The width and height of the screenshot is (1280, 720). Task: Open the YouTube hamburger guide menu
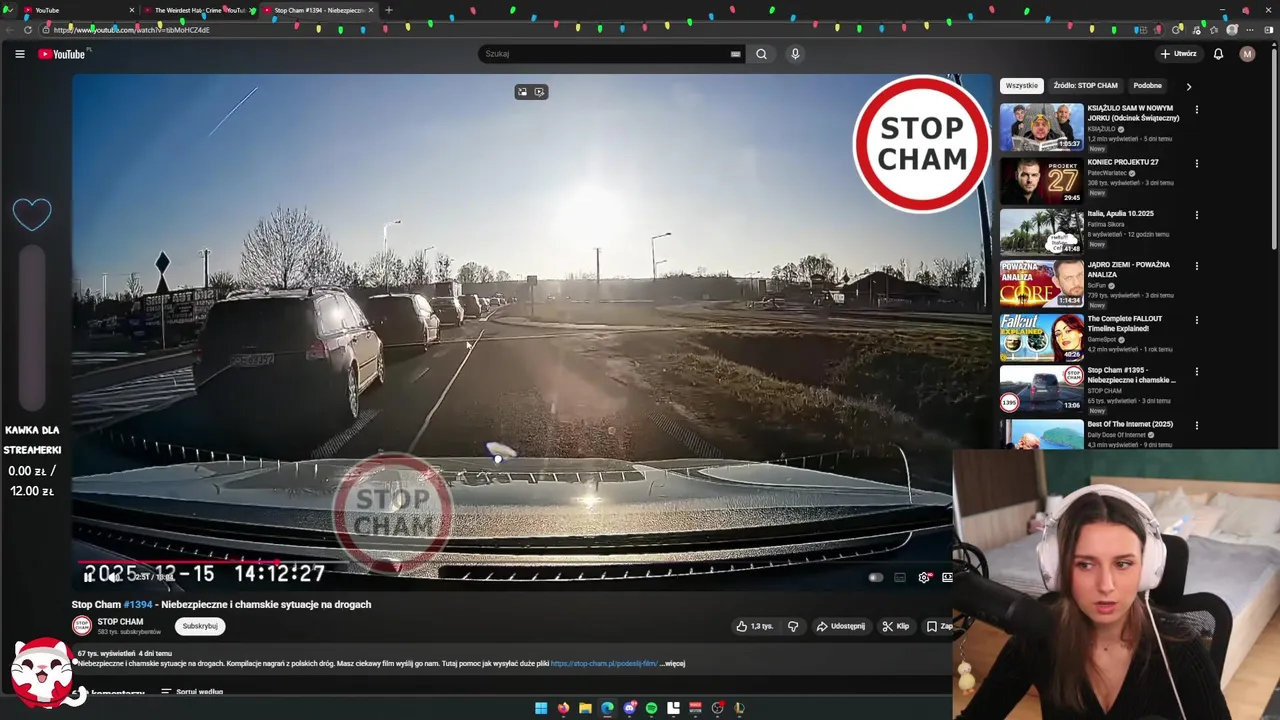19,54
